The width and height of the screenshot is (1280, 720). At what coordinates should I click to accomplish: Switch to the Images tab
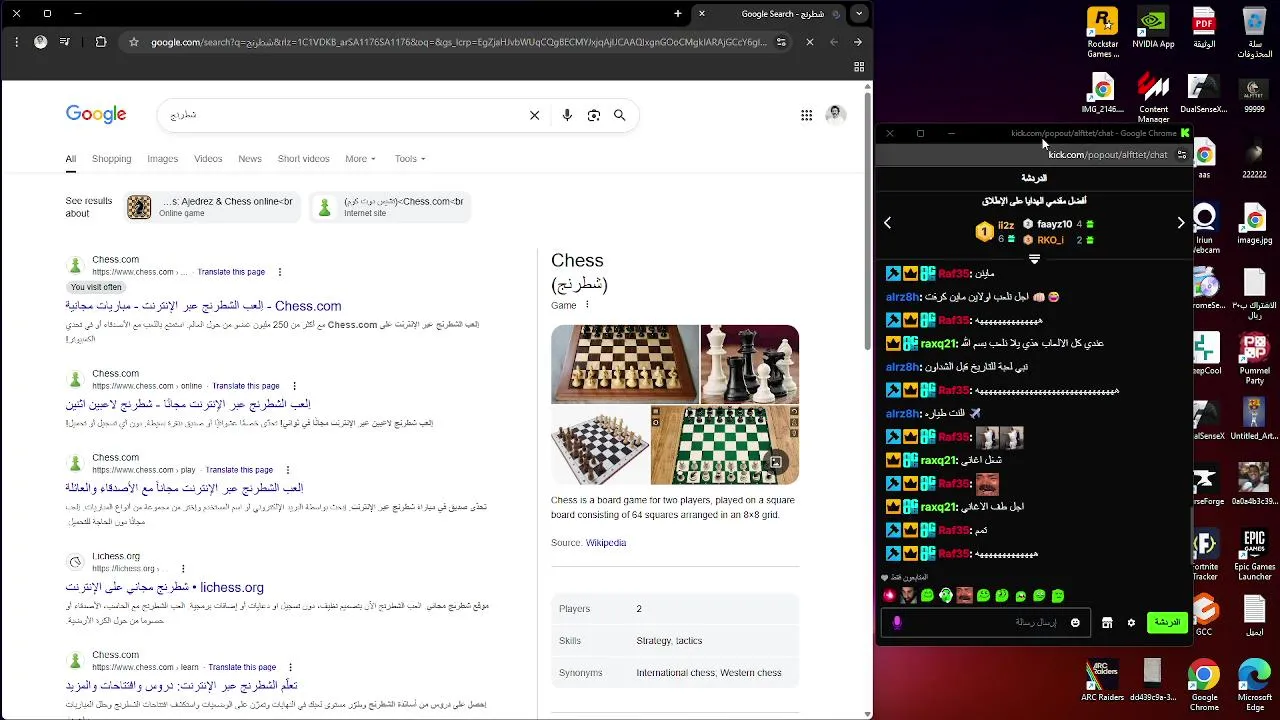pyautogui.click(x=162, y=159)
